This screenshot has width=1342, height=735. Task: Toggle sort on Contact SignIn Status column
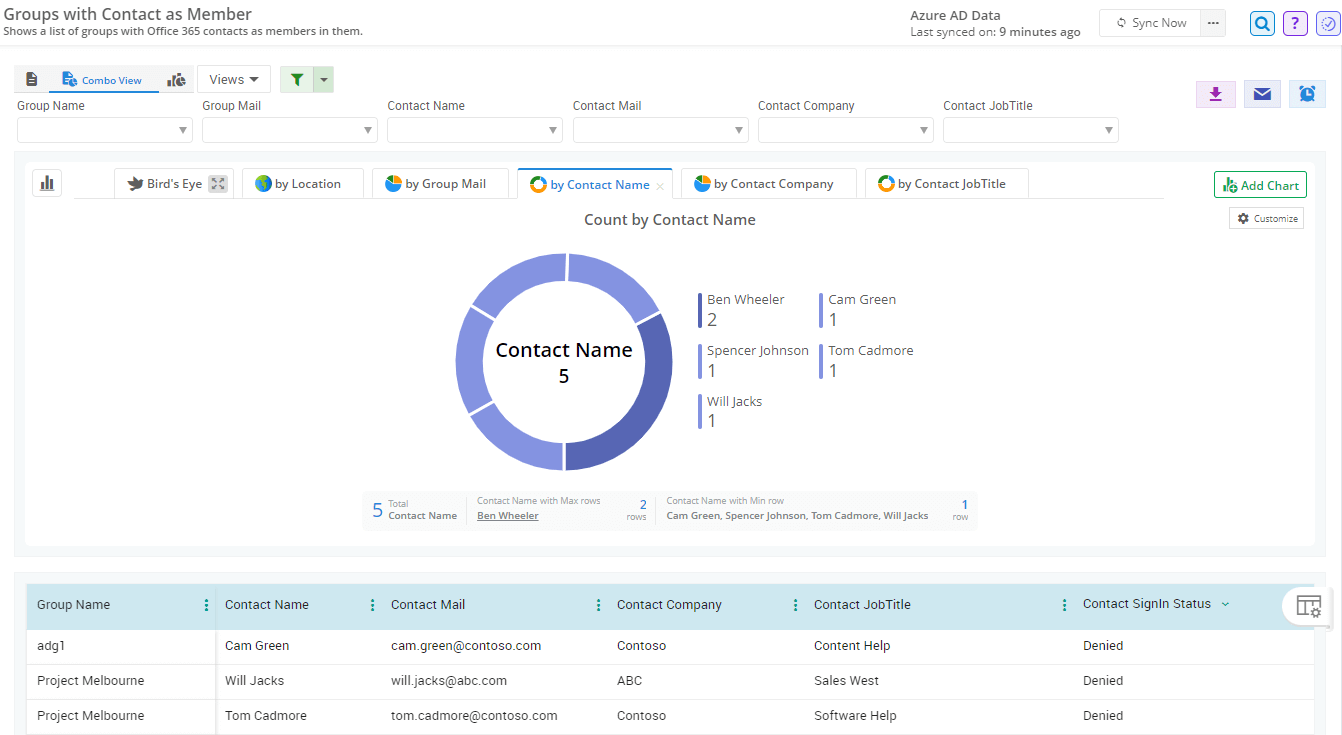tap(1225, 604)
